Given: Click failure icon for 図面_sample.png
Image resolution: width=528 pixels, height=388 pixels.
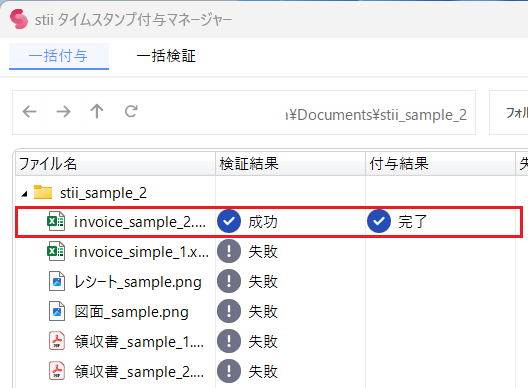Looking at the screenshot, I should [229, 311].
